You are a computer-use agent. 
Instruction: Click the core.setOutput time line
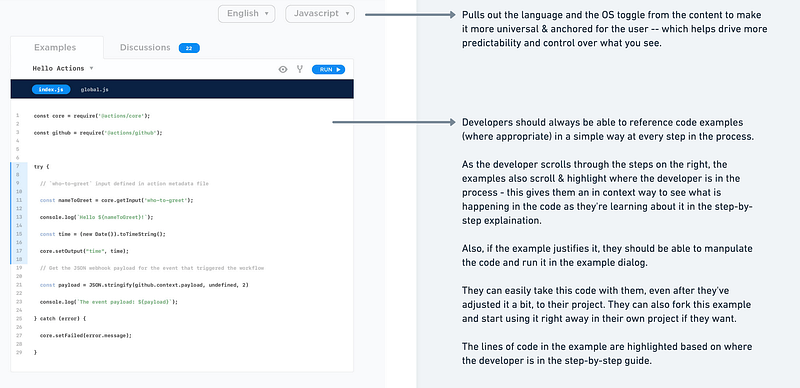click(x=84, y=251)
